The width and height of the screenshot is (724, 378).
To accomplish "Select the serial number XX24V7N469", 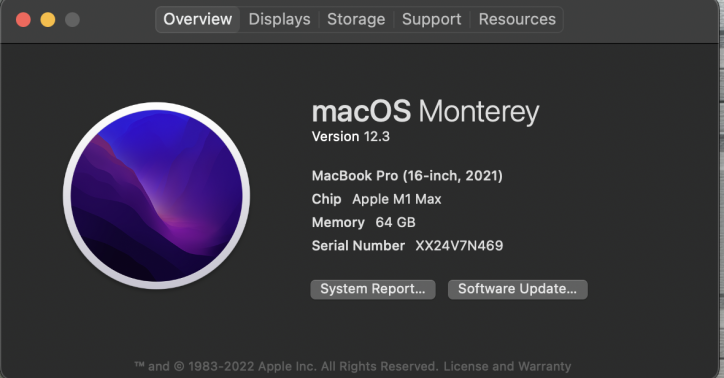I will (459, 246).
